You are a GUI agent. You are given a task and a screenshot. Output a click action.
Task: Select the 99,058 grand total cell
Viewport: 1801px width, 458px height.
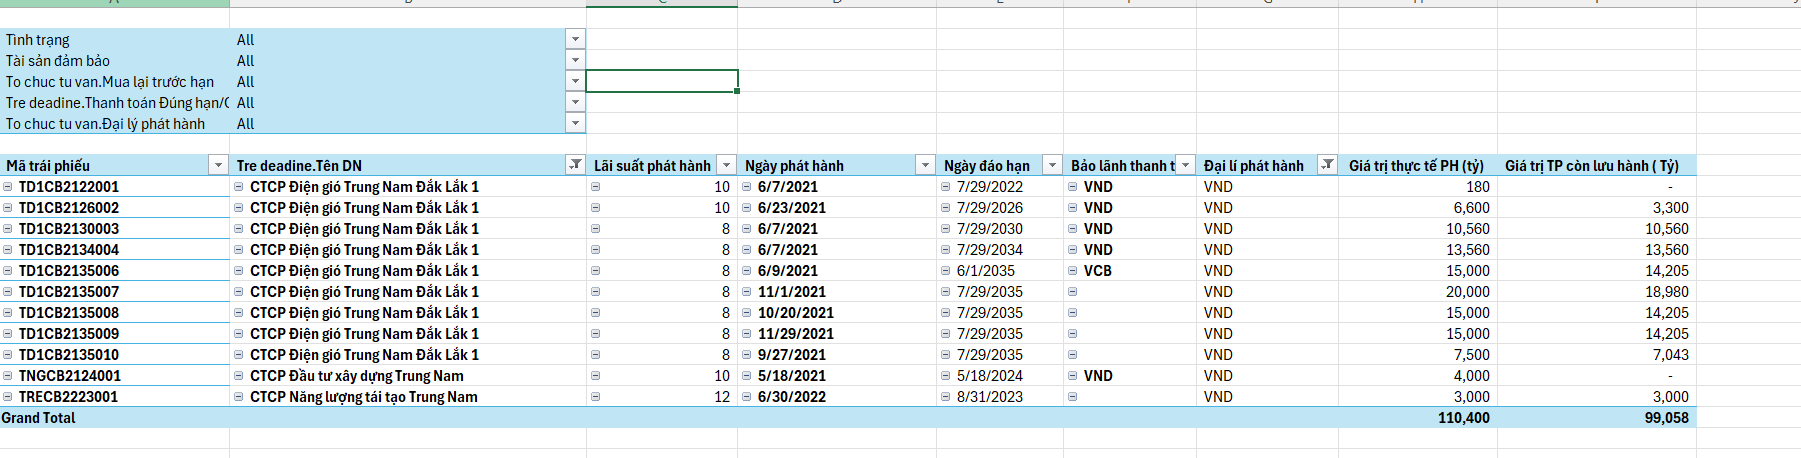tap(1596, 418)
